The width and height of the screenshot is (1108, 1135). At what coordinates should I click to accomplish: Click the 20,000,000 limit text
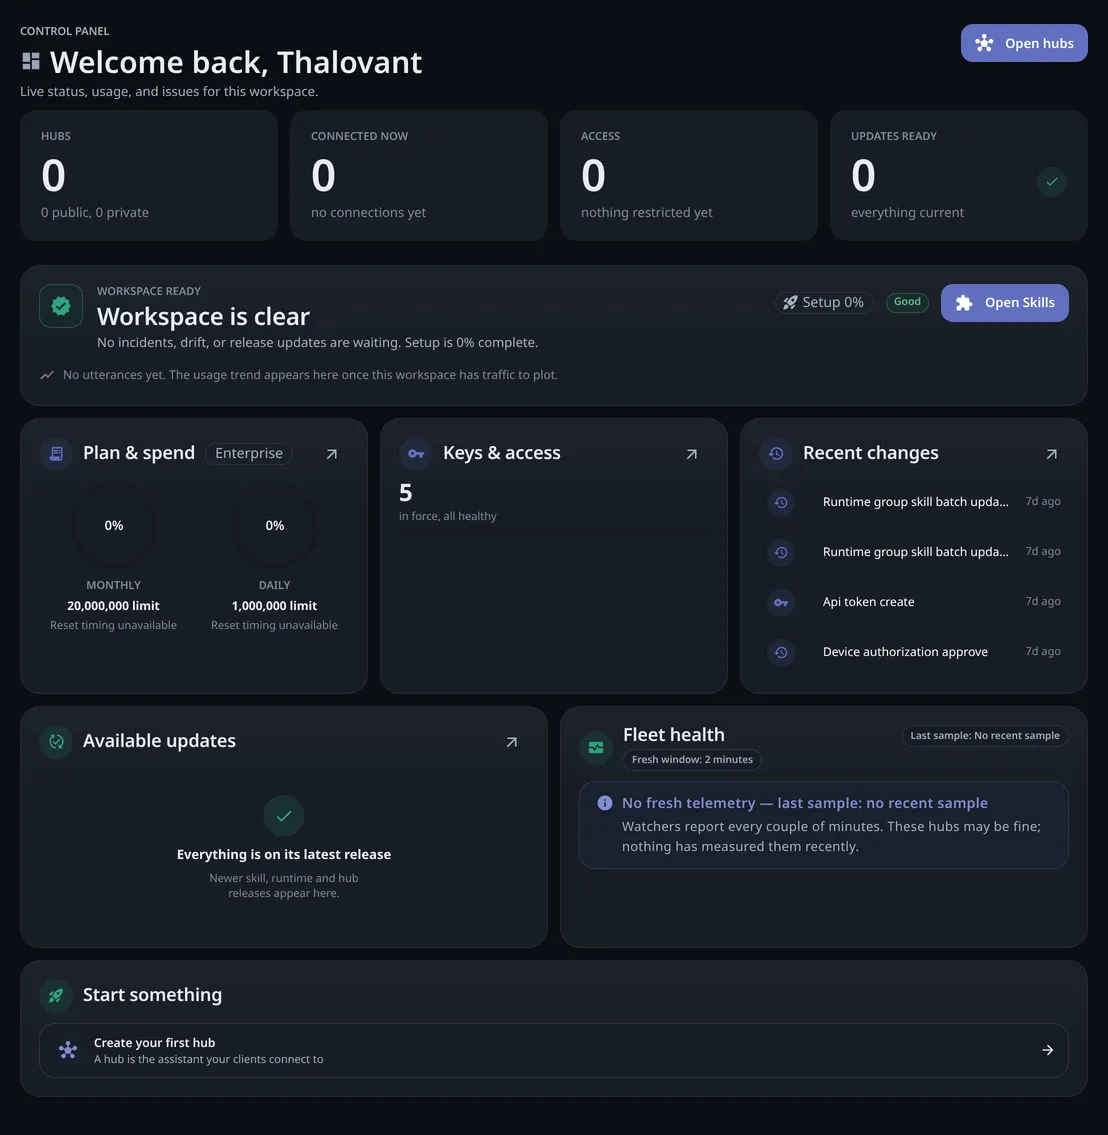(x=114, y=606)
